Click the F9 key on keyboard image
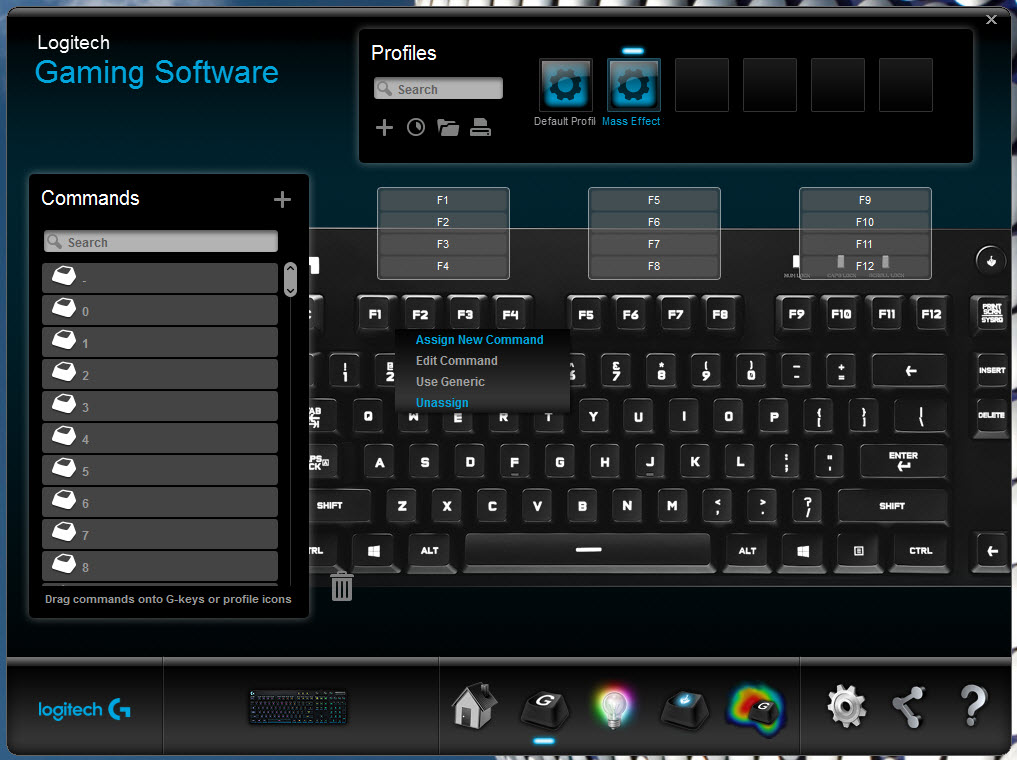Screen dimensions: 1017x760 [x=796, y=314]
